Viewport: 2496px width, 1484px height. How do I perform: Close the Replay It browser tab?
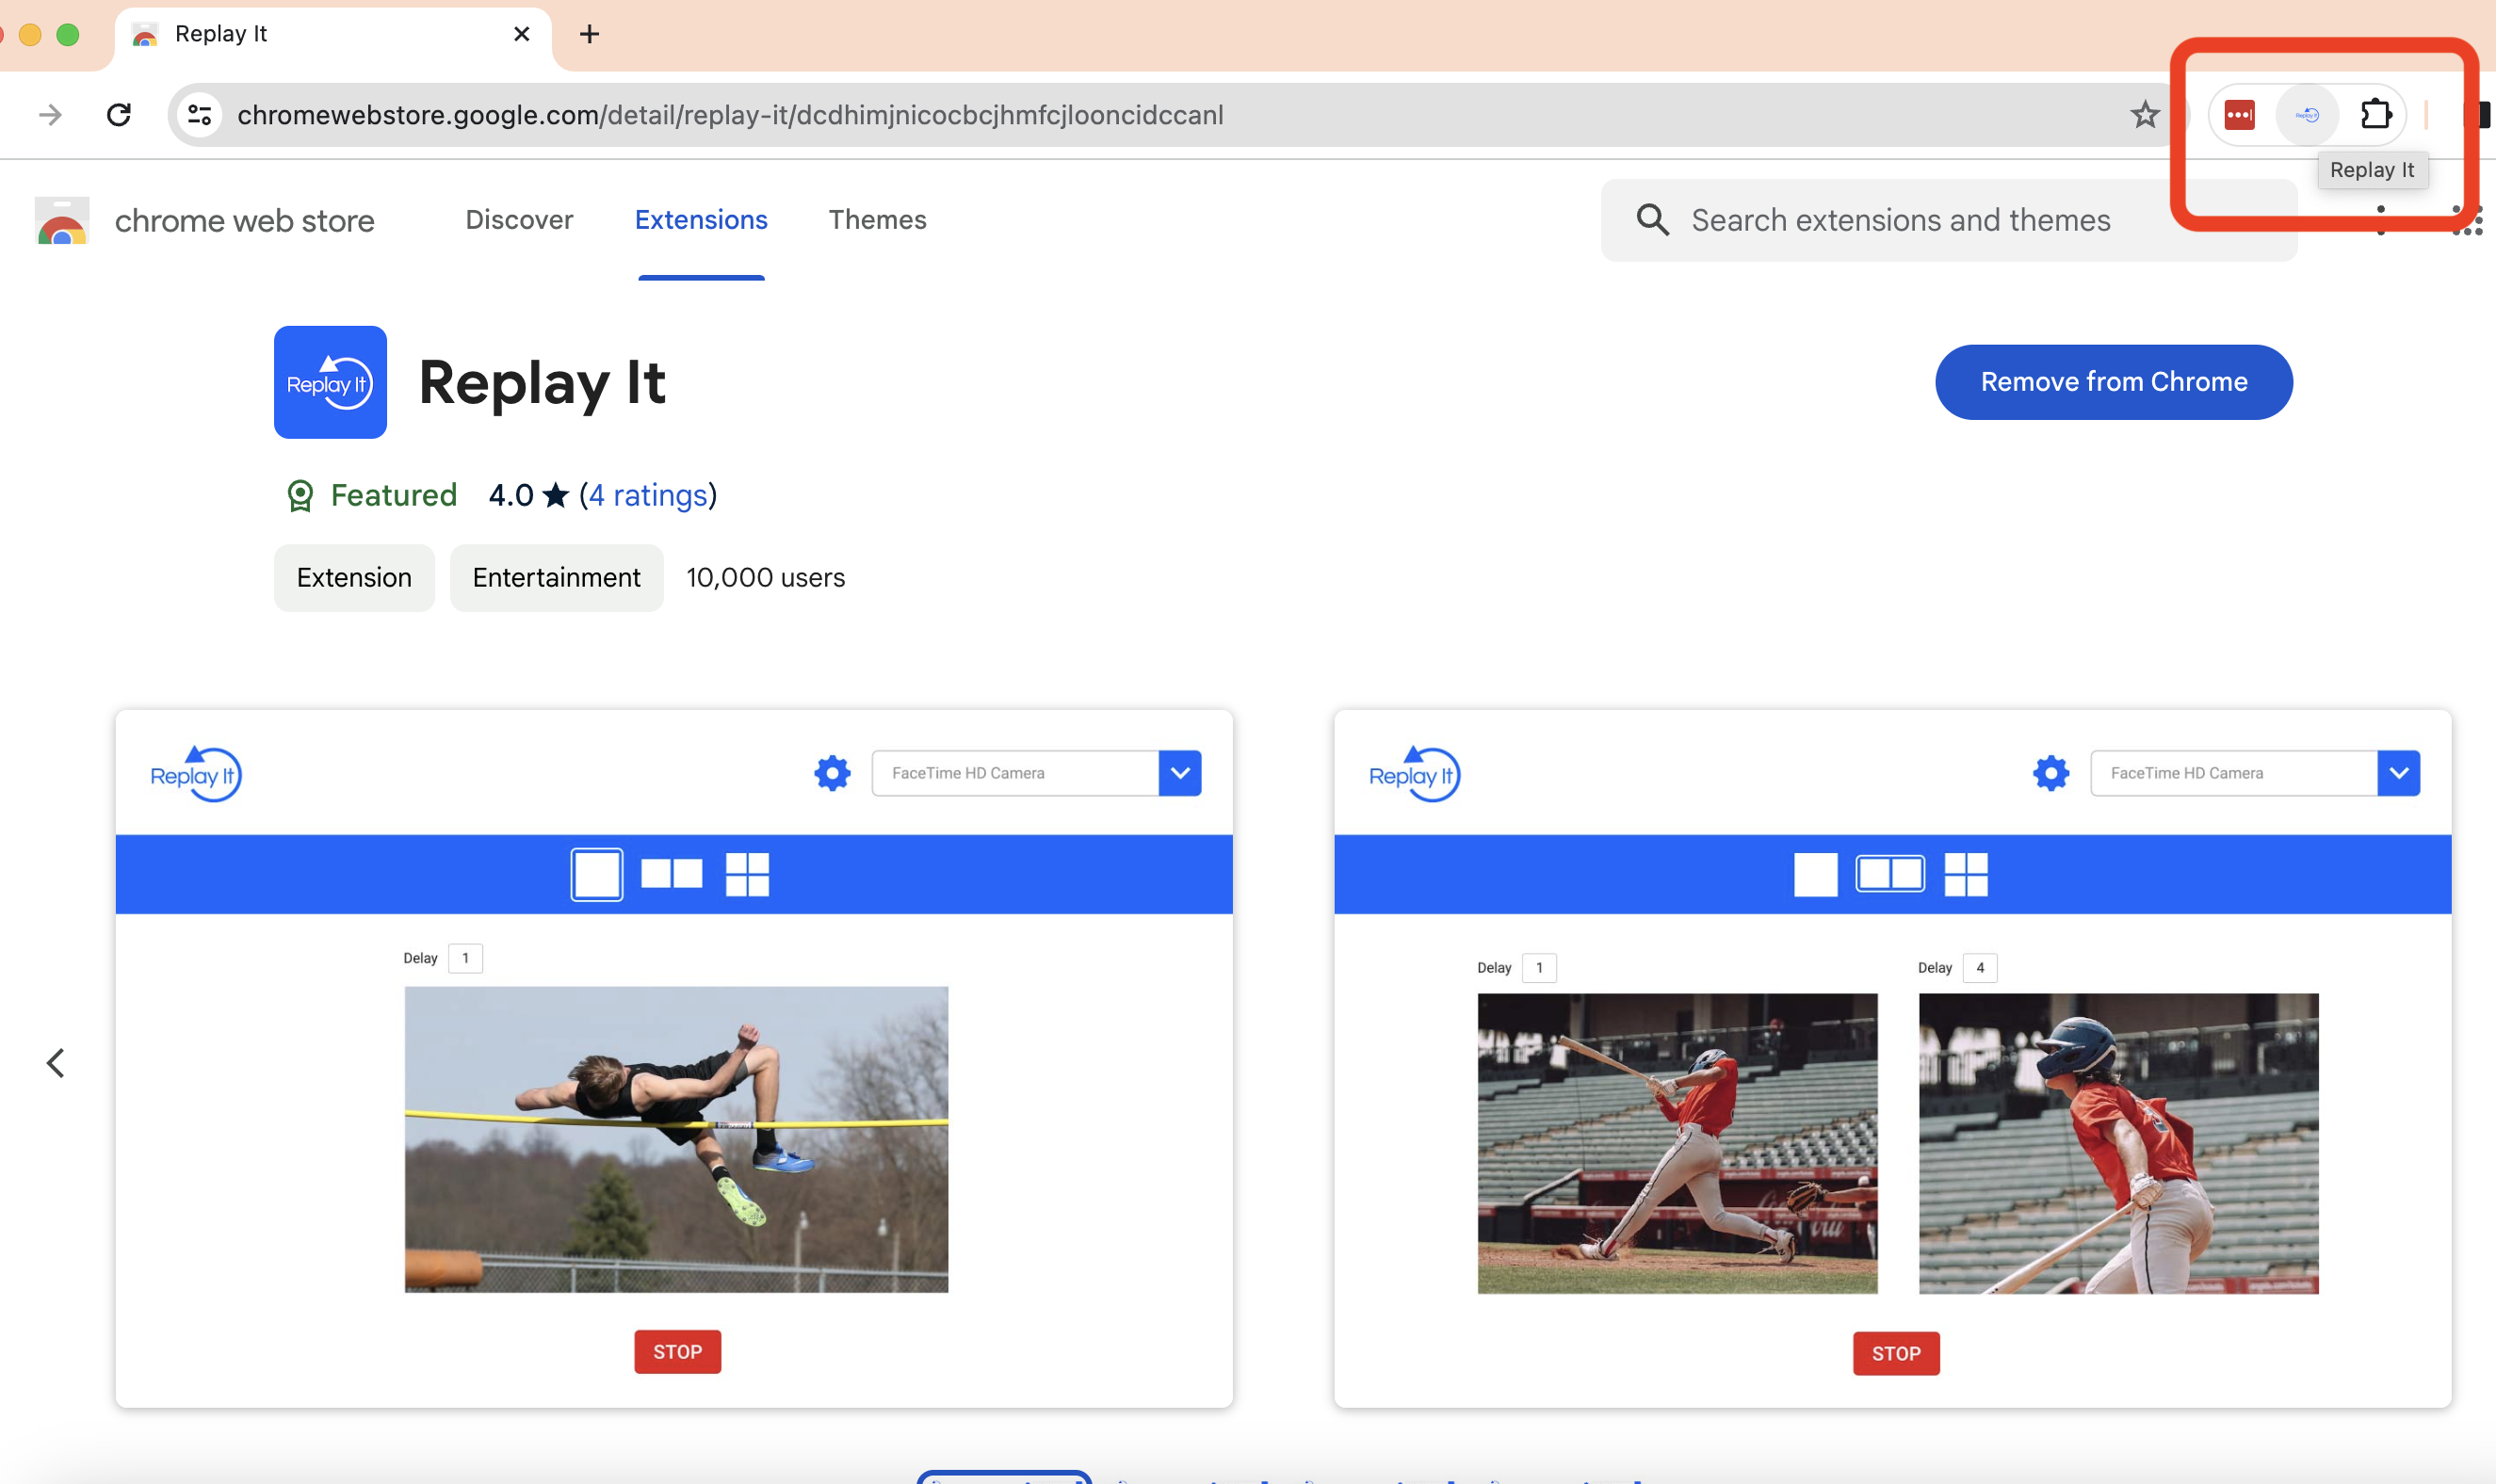(x=521, y=34)
